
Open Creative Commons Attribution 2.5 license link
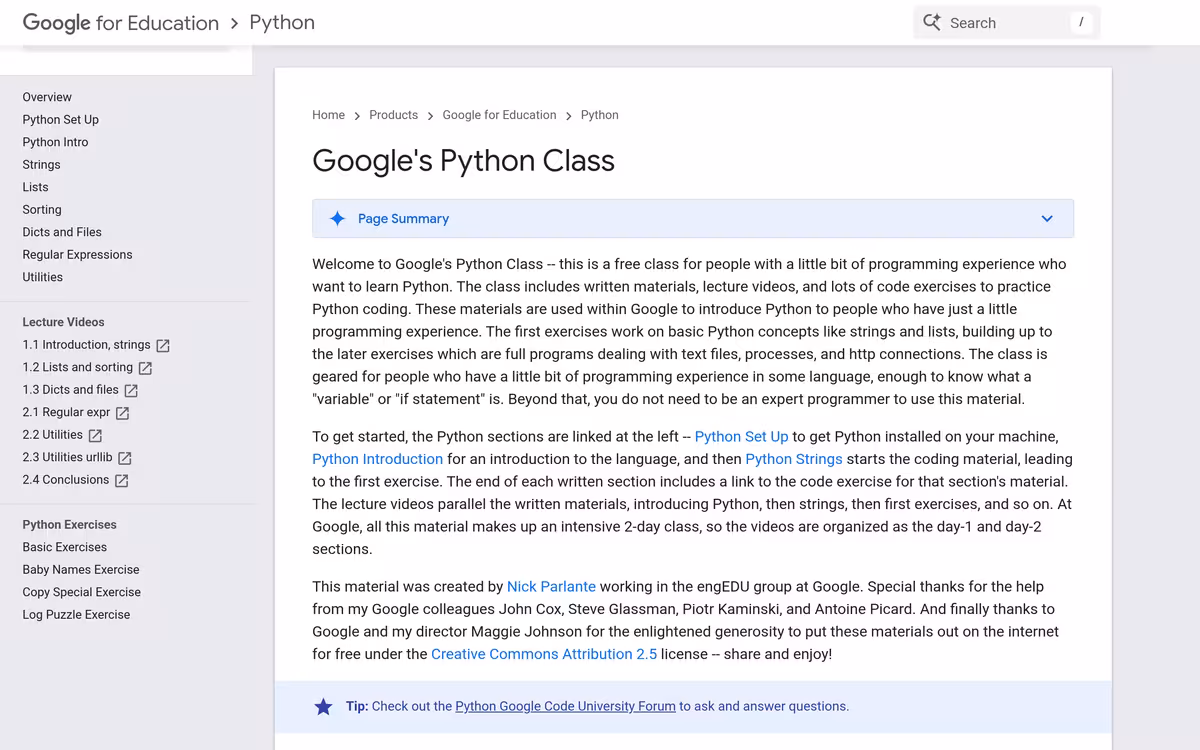coord(544,654)
